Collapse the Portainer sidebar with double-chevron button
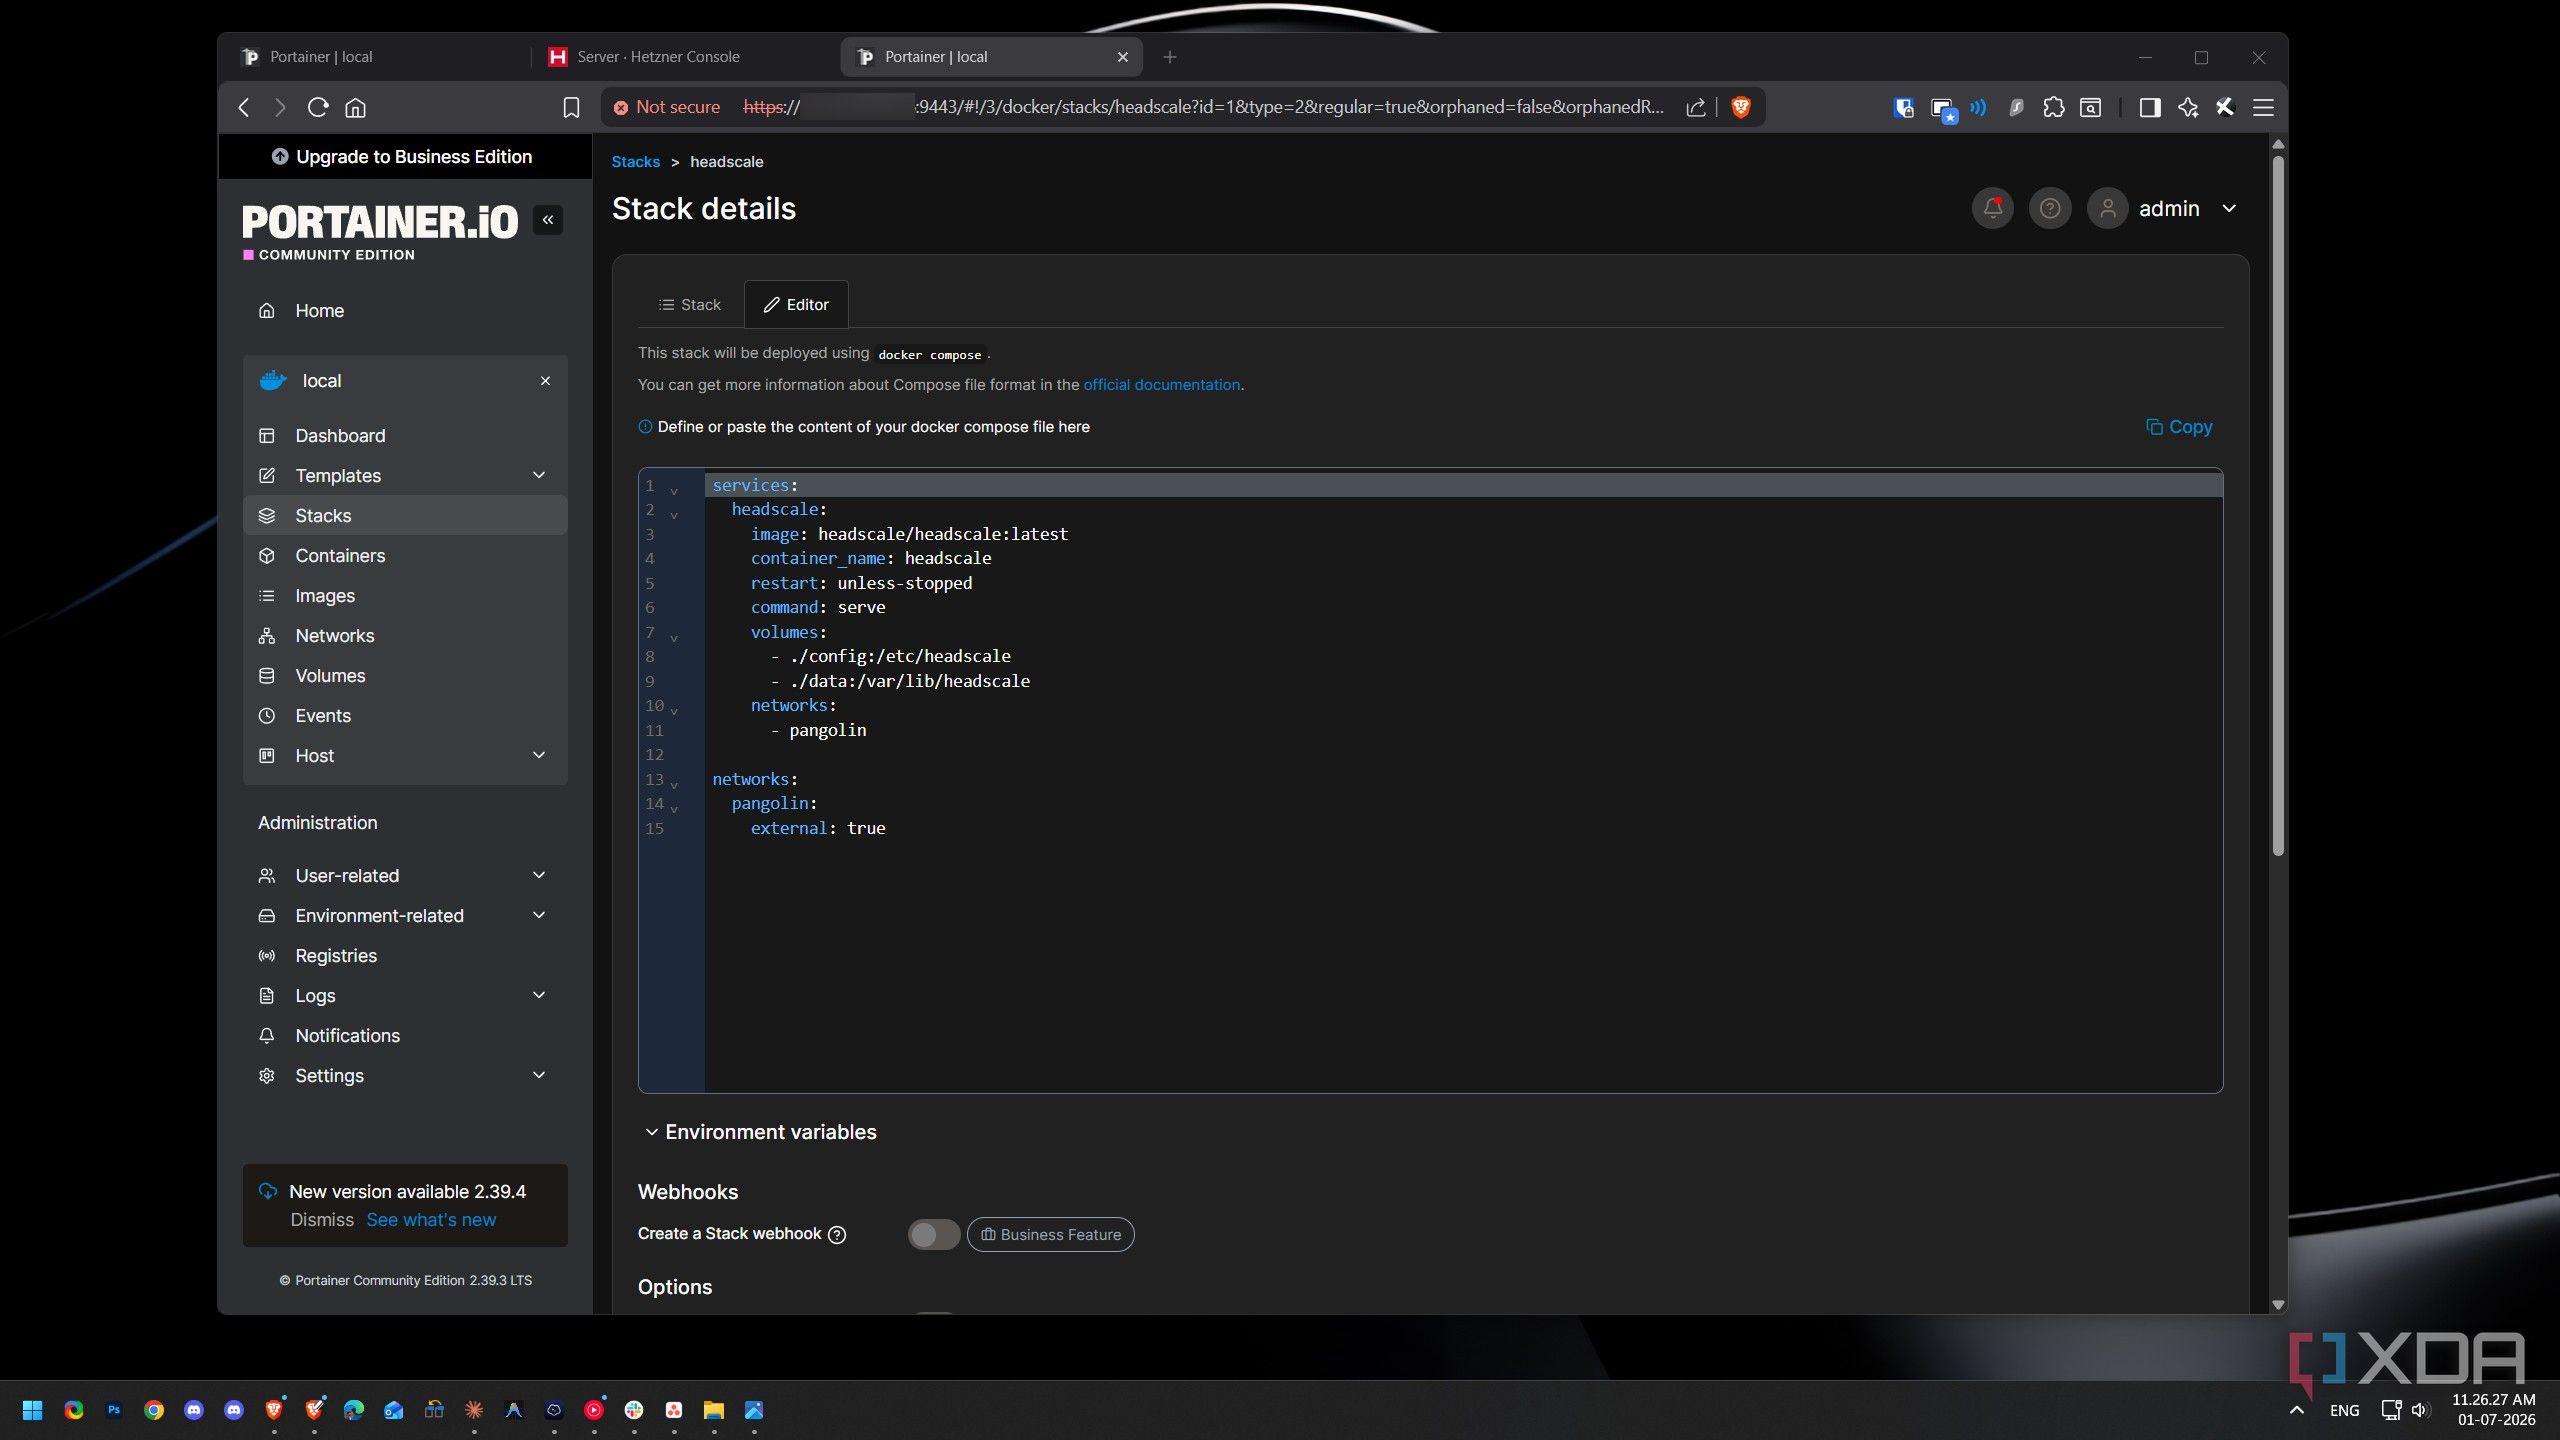The image size is (2560, 1440). (x=548, y=220)
